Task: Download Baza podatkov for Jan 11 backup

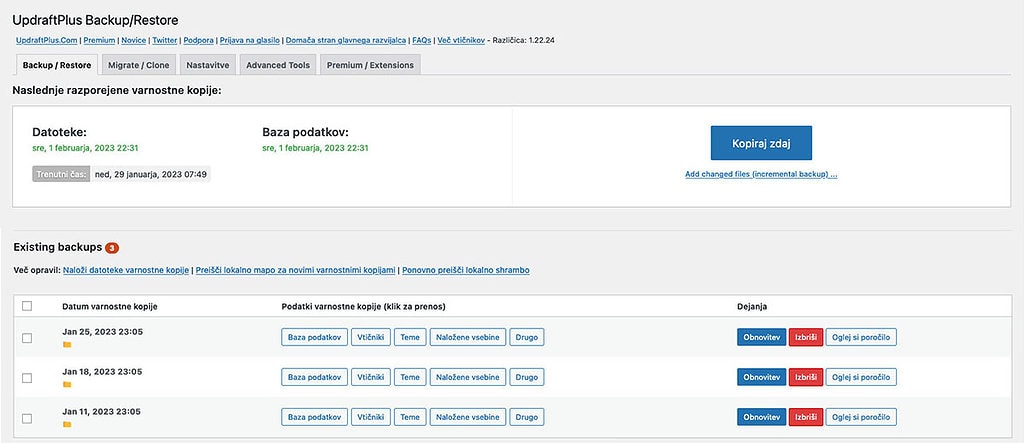Action: point(315,417)
